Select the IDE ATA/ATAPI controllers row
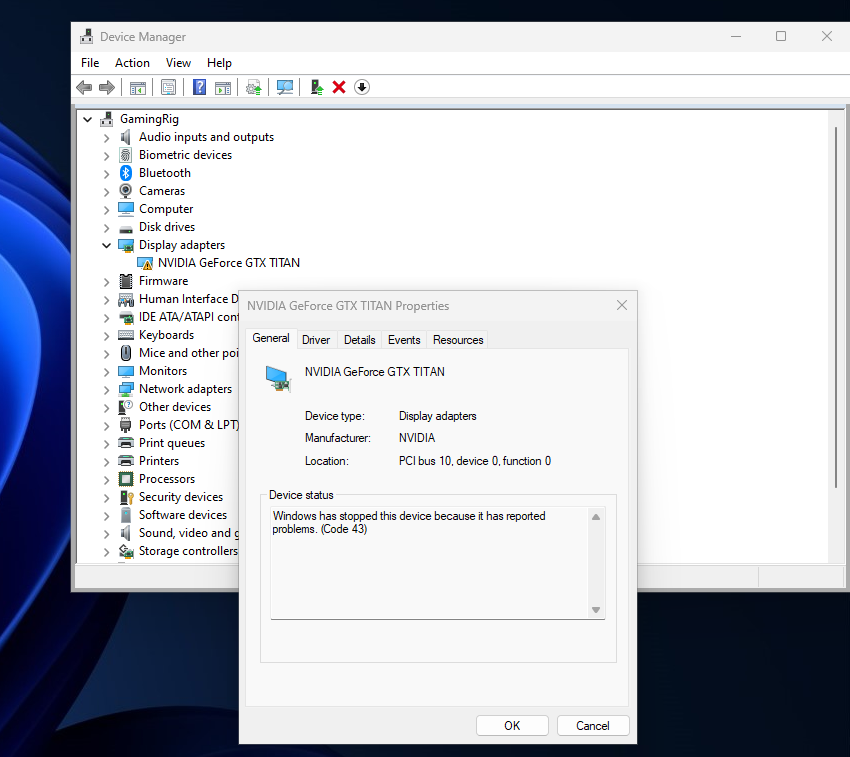 [x=189, y=317]
